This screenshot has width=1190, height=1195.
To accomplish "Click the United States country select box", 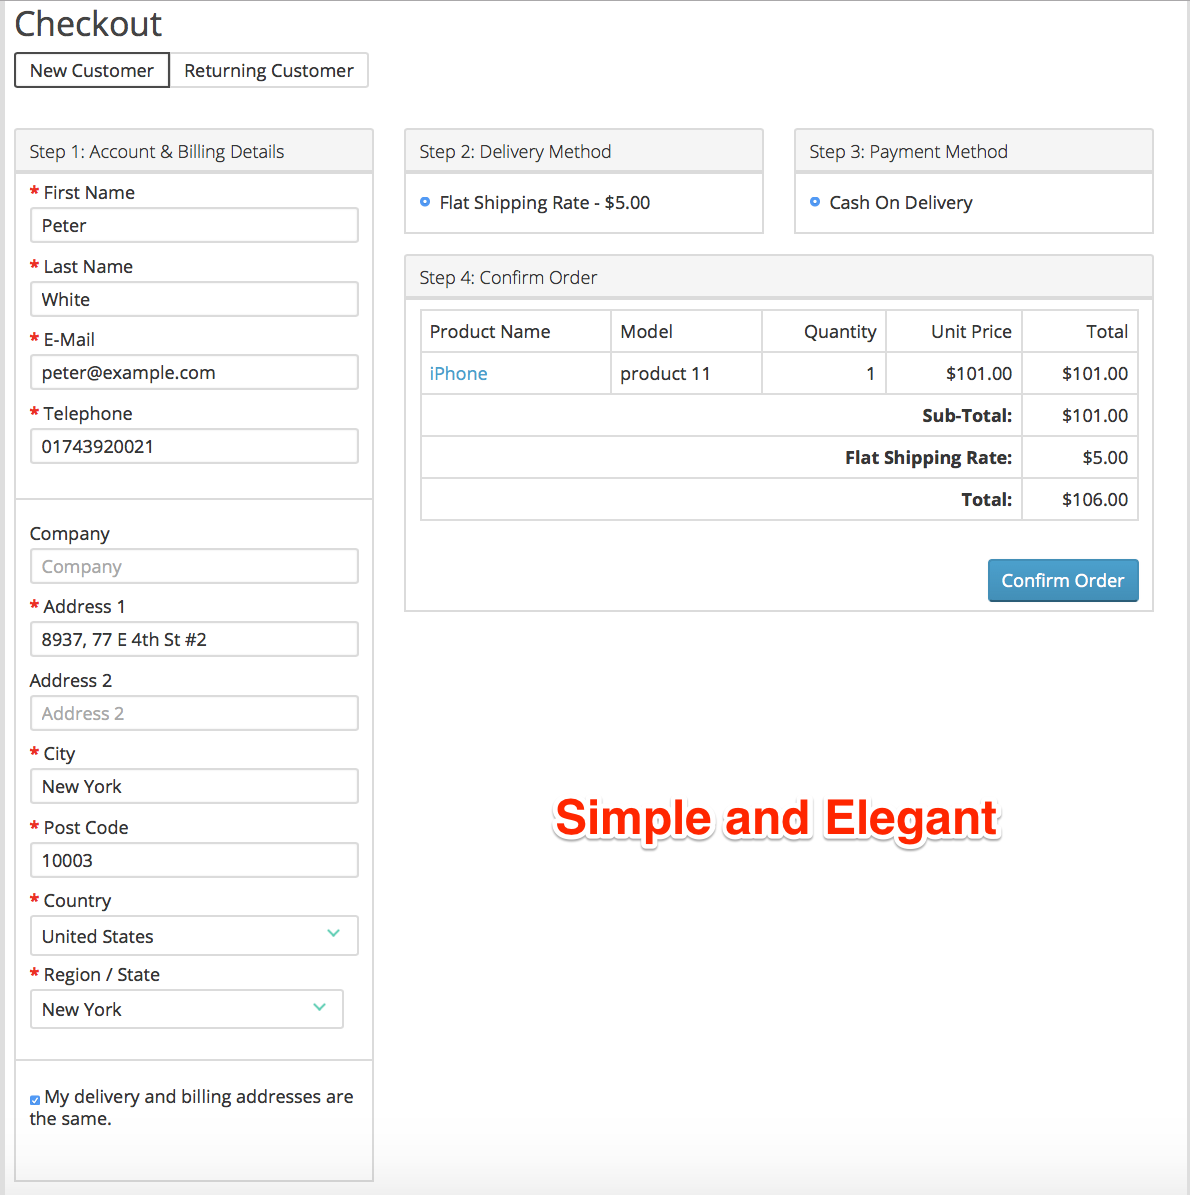I will [x=194, y=936].
